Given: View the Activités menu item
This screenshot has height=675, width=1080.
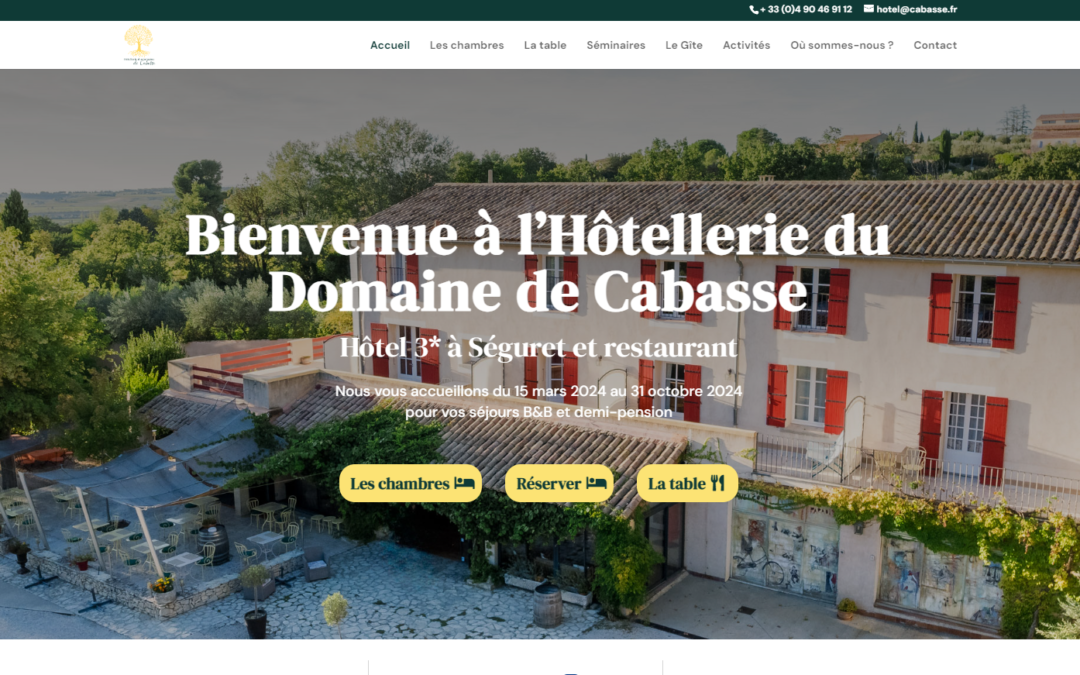Looking at the screenshot, I should [746, 45].
